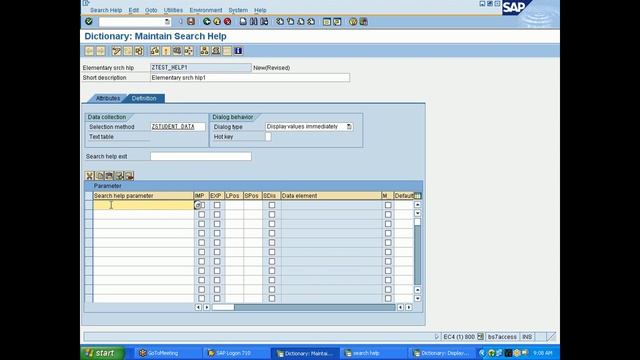640x360 pixels.
Task: Click the table horizontal scrollbar thumb
Action: (x=223, y=307)
